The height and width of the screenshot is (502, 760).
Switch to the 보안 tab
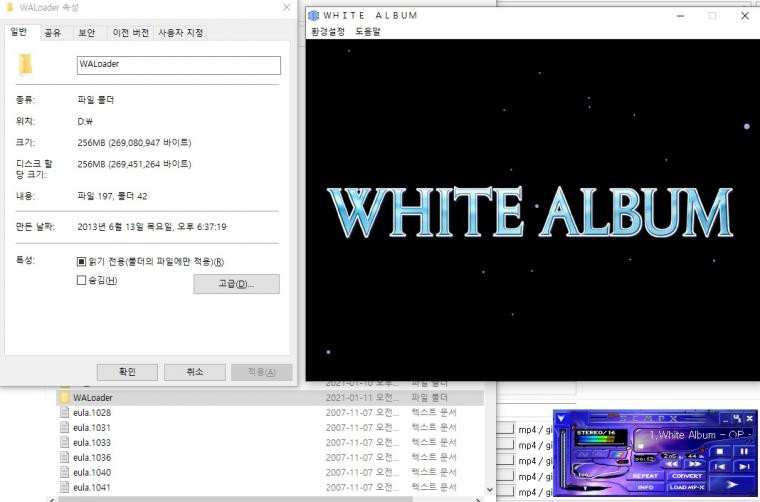coord(87,32)
